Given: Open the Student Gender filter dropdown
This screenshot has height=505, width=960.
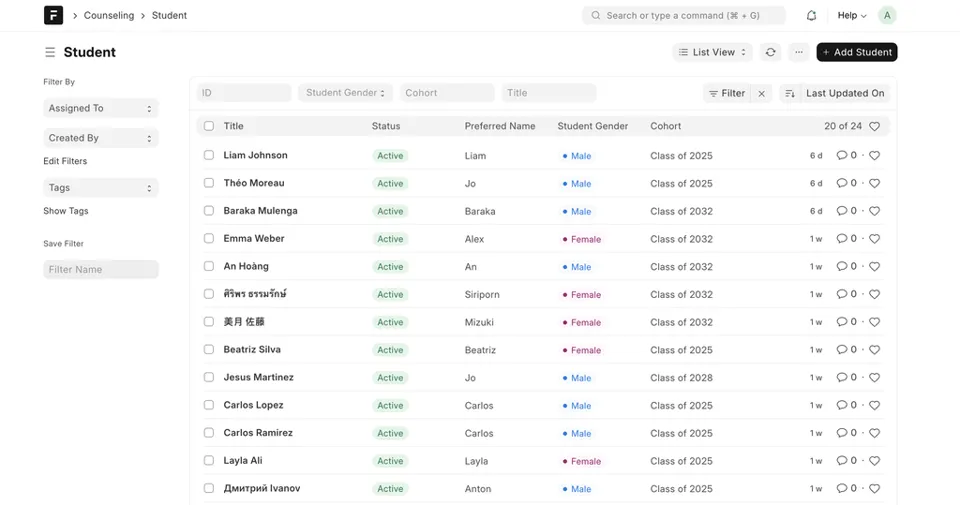Looking at the screenshot, I should click(345, 93).
